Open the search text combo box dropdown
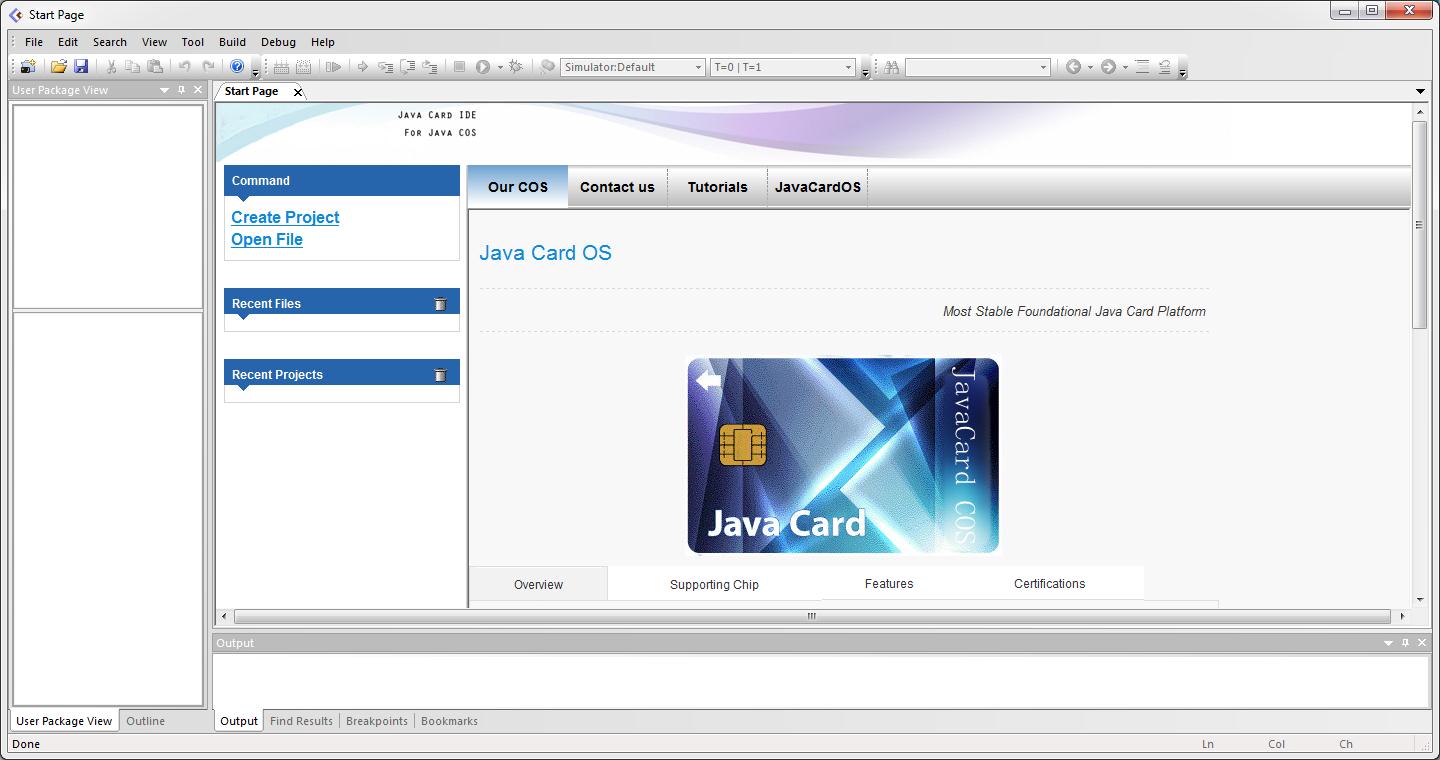This screenshot has height=760, width=1440. point(1044,68)
